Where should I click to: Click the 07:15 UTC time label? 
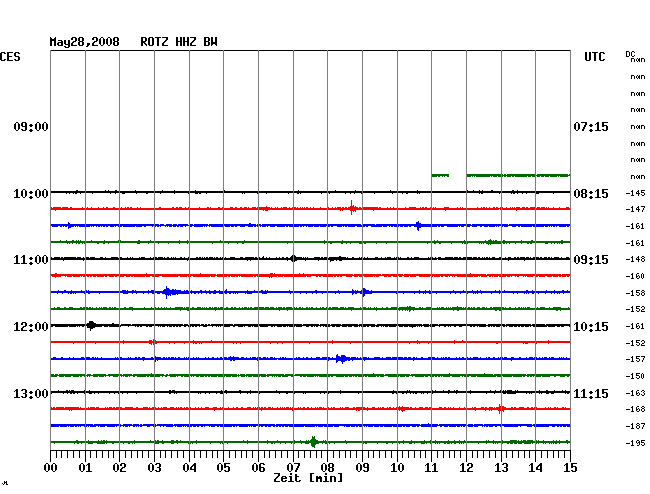click(x=591, y=127)
